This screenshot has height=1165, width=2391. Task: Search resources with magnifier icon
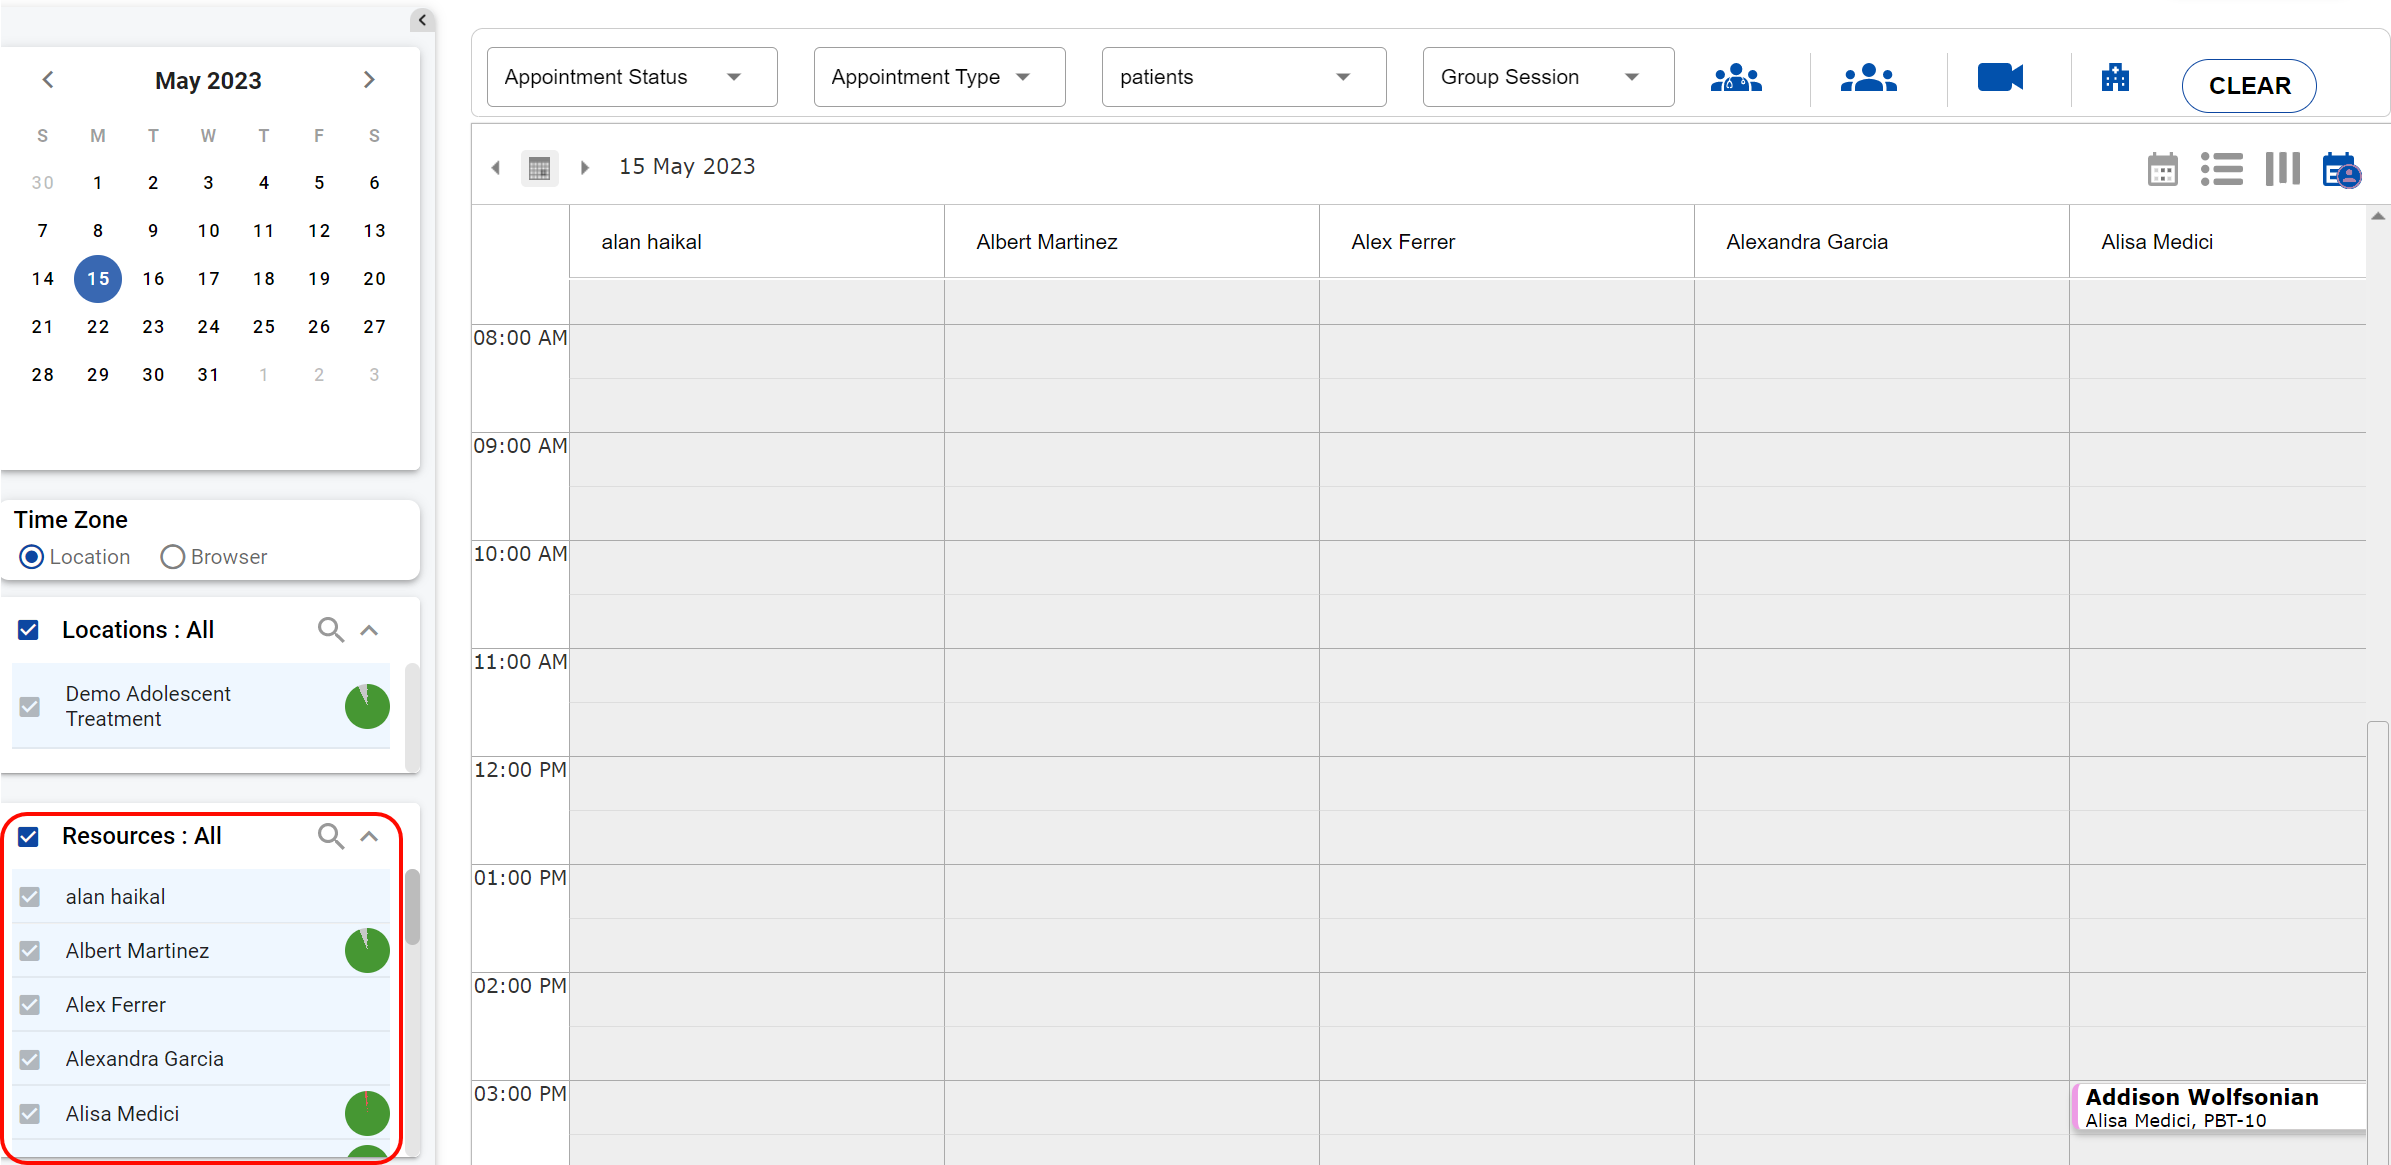(330, 836)
